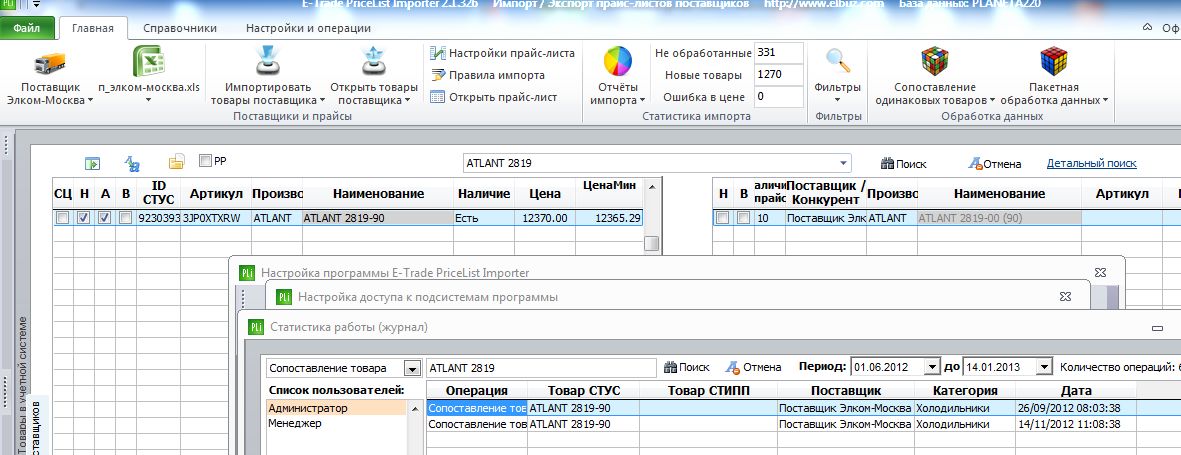The width and height of the screenshot is (1181, 455).
Task: Expand the main ATLANT 2819 search dropdown
Action: click(x=842, y=163)
